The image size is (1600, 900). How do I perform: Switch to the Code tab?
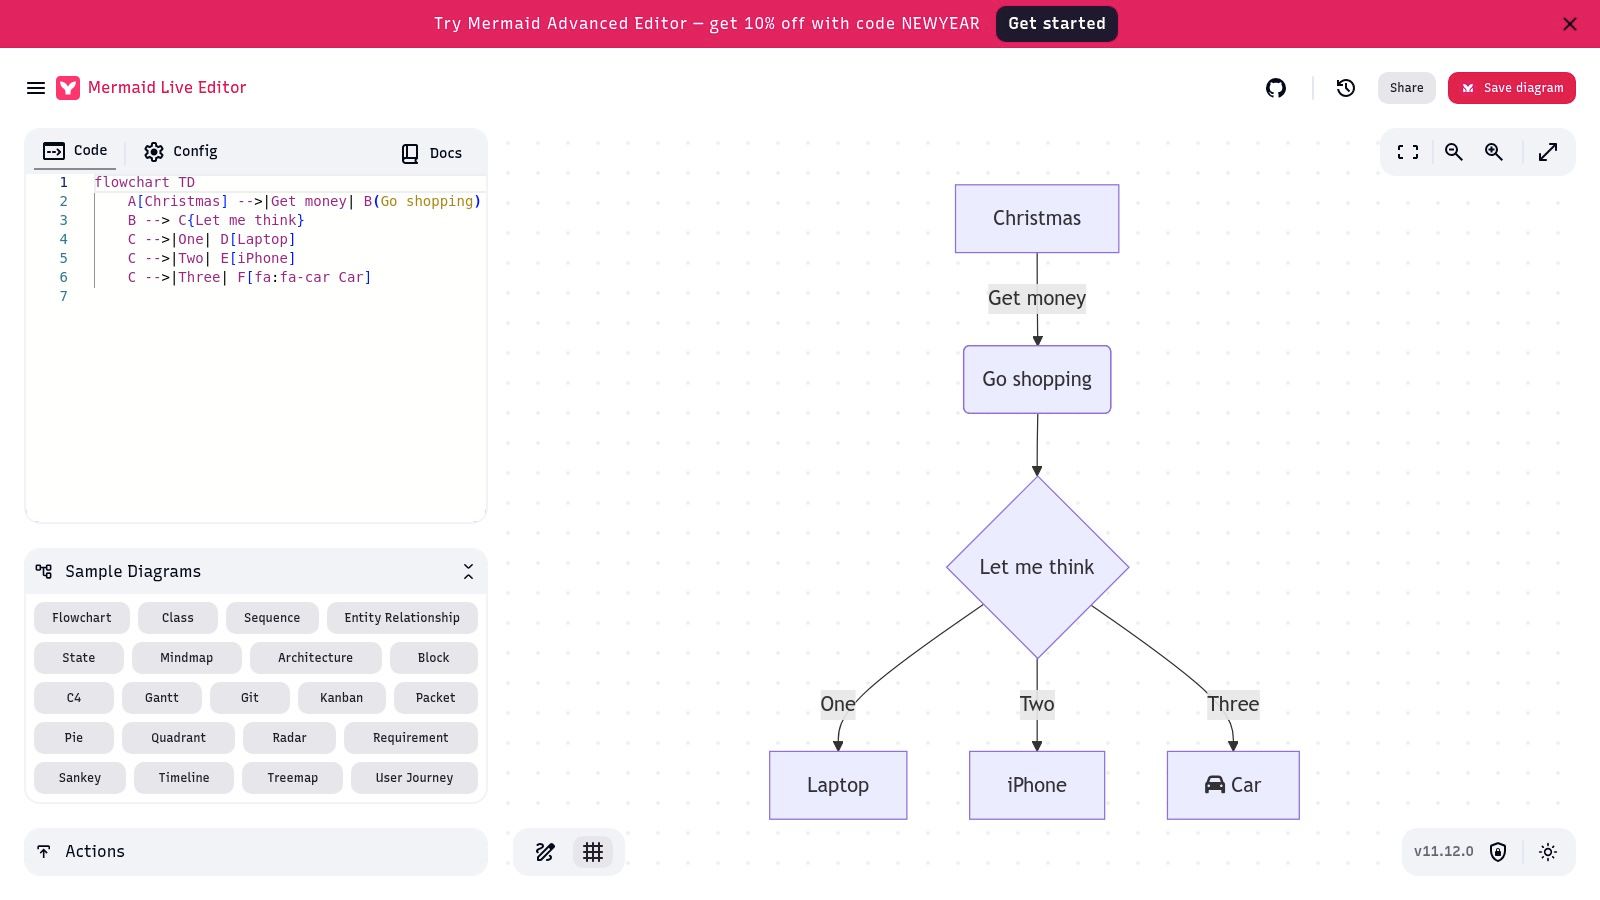(75, 151)
